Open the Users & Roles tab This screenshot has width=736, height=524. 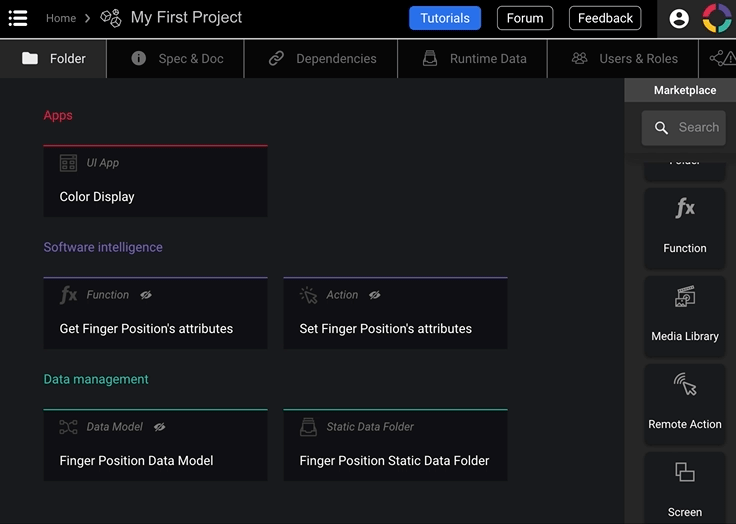click(x=623, y=59)
